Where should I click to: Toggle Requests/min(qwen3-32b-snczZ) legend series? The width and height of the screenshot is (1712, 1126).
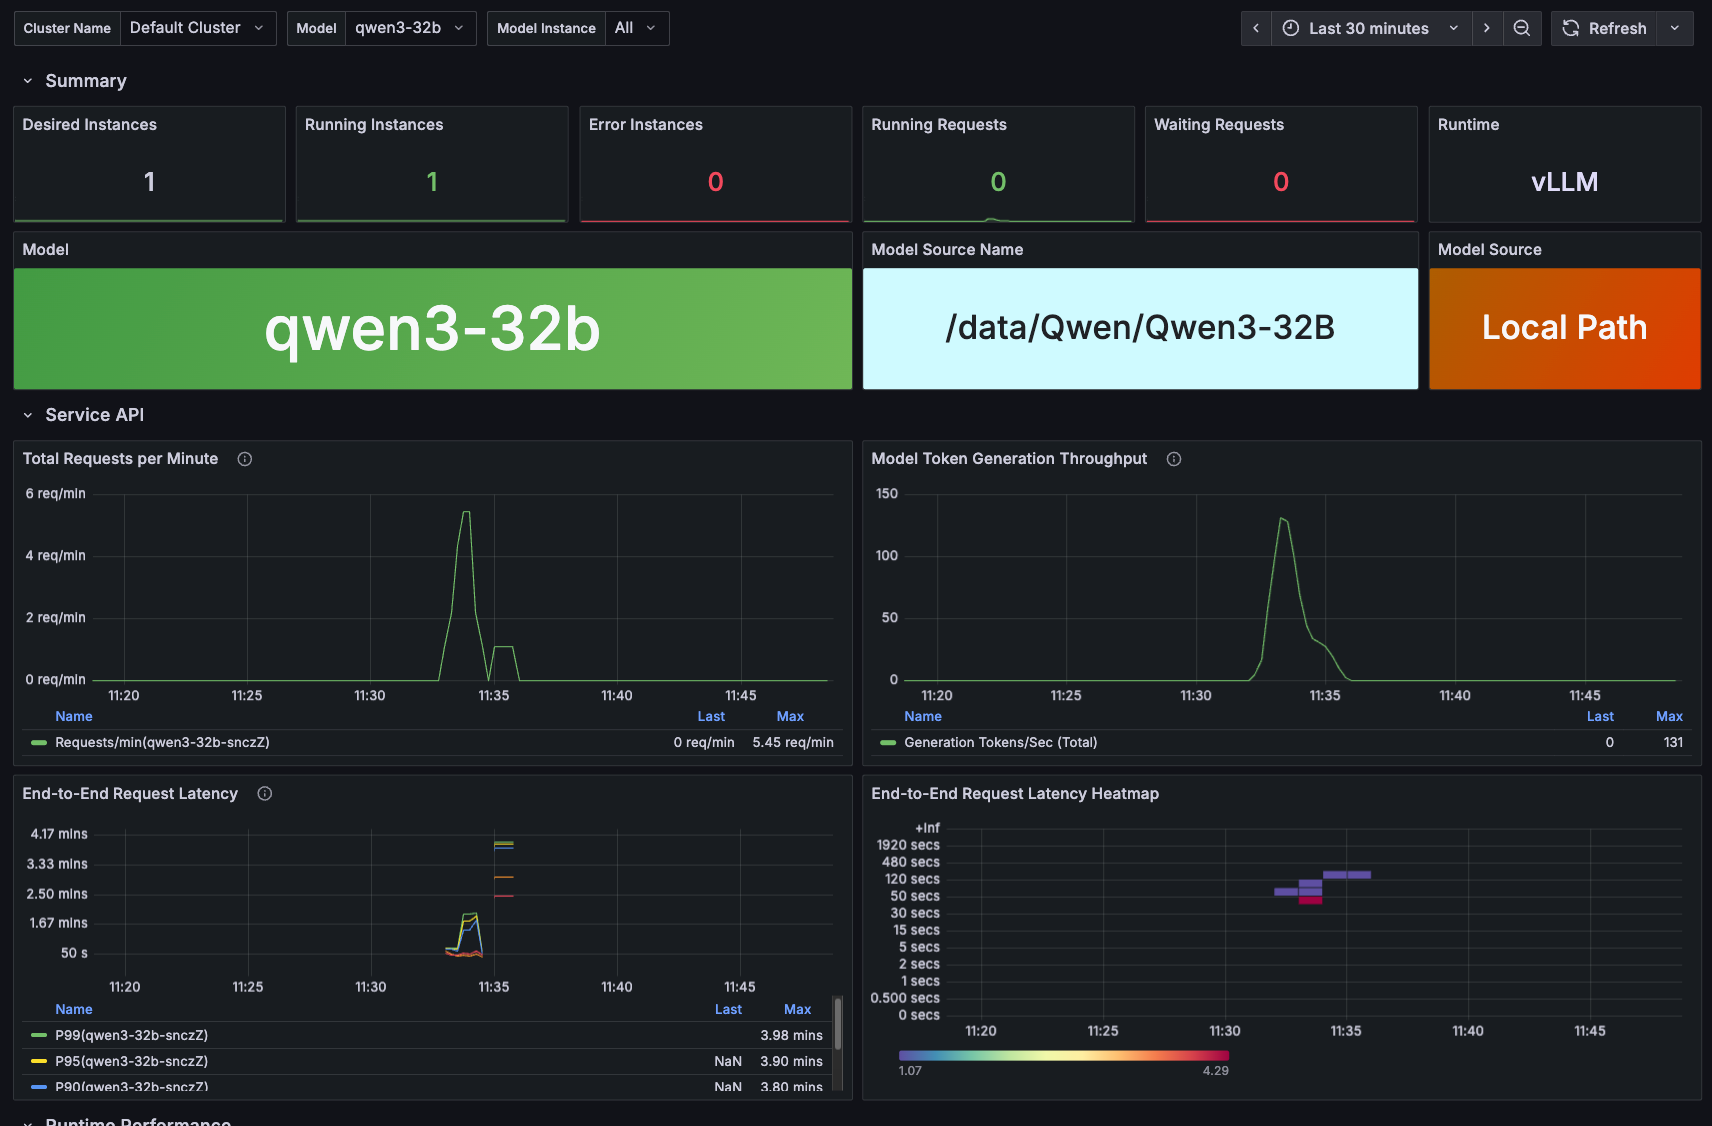162,742
